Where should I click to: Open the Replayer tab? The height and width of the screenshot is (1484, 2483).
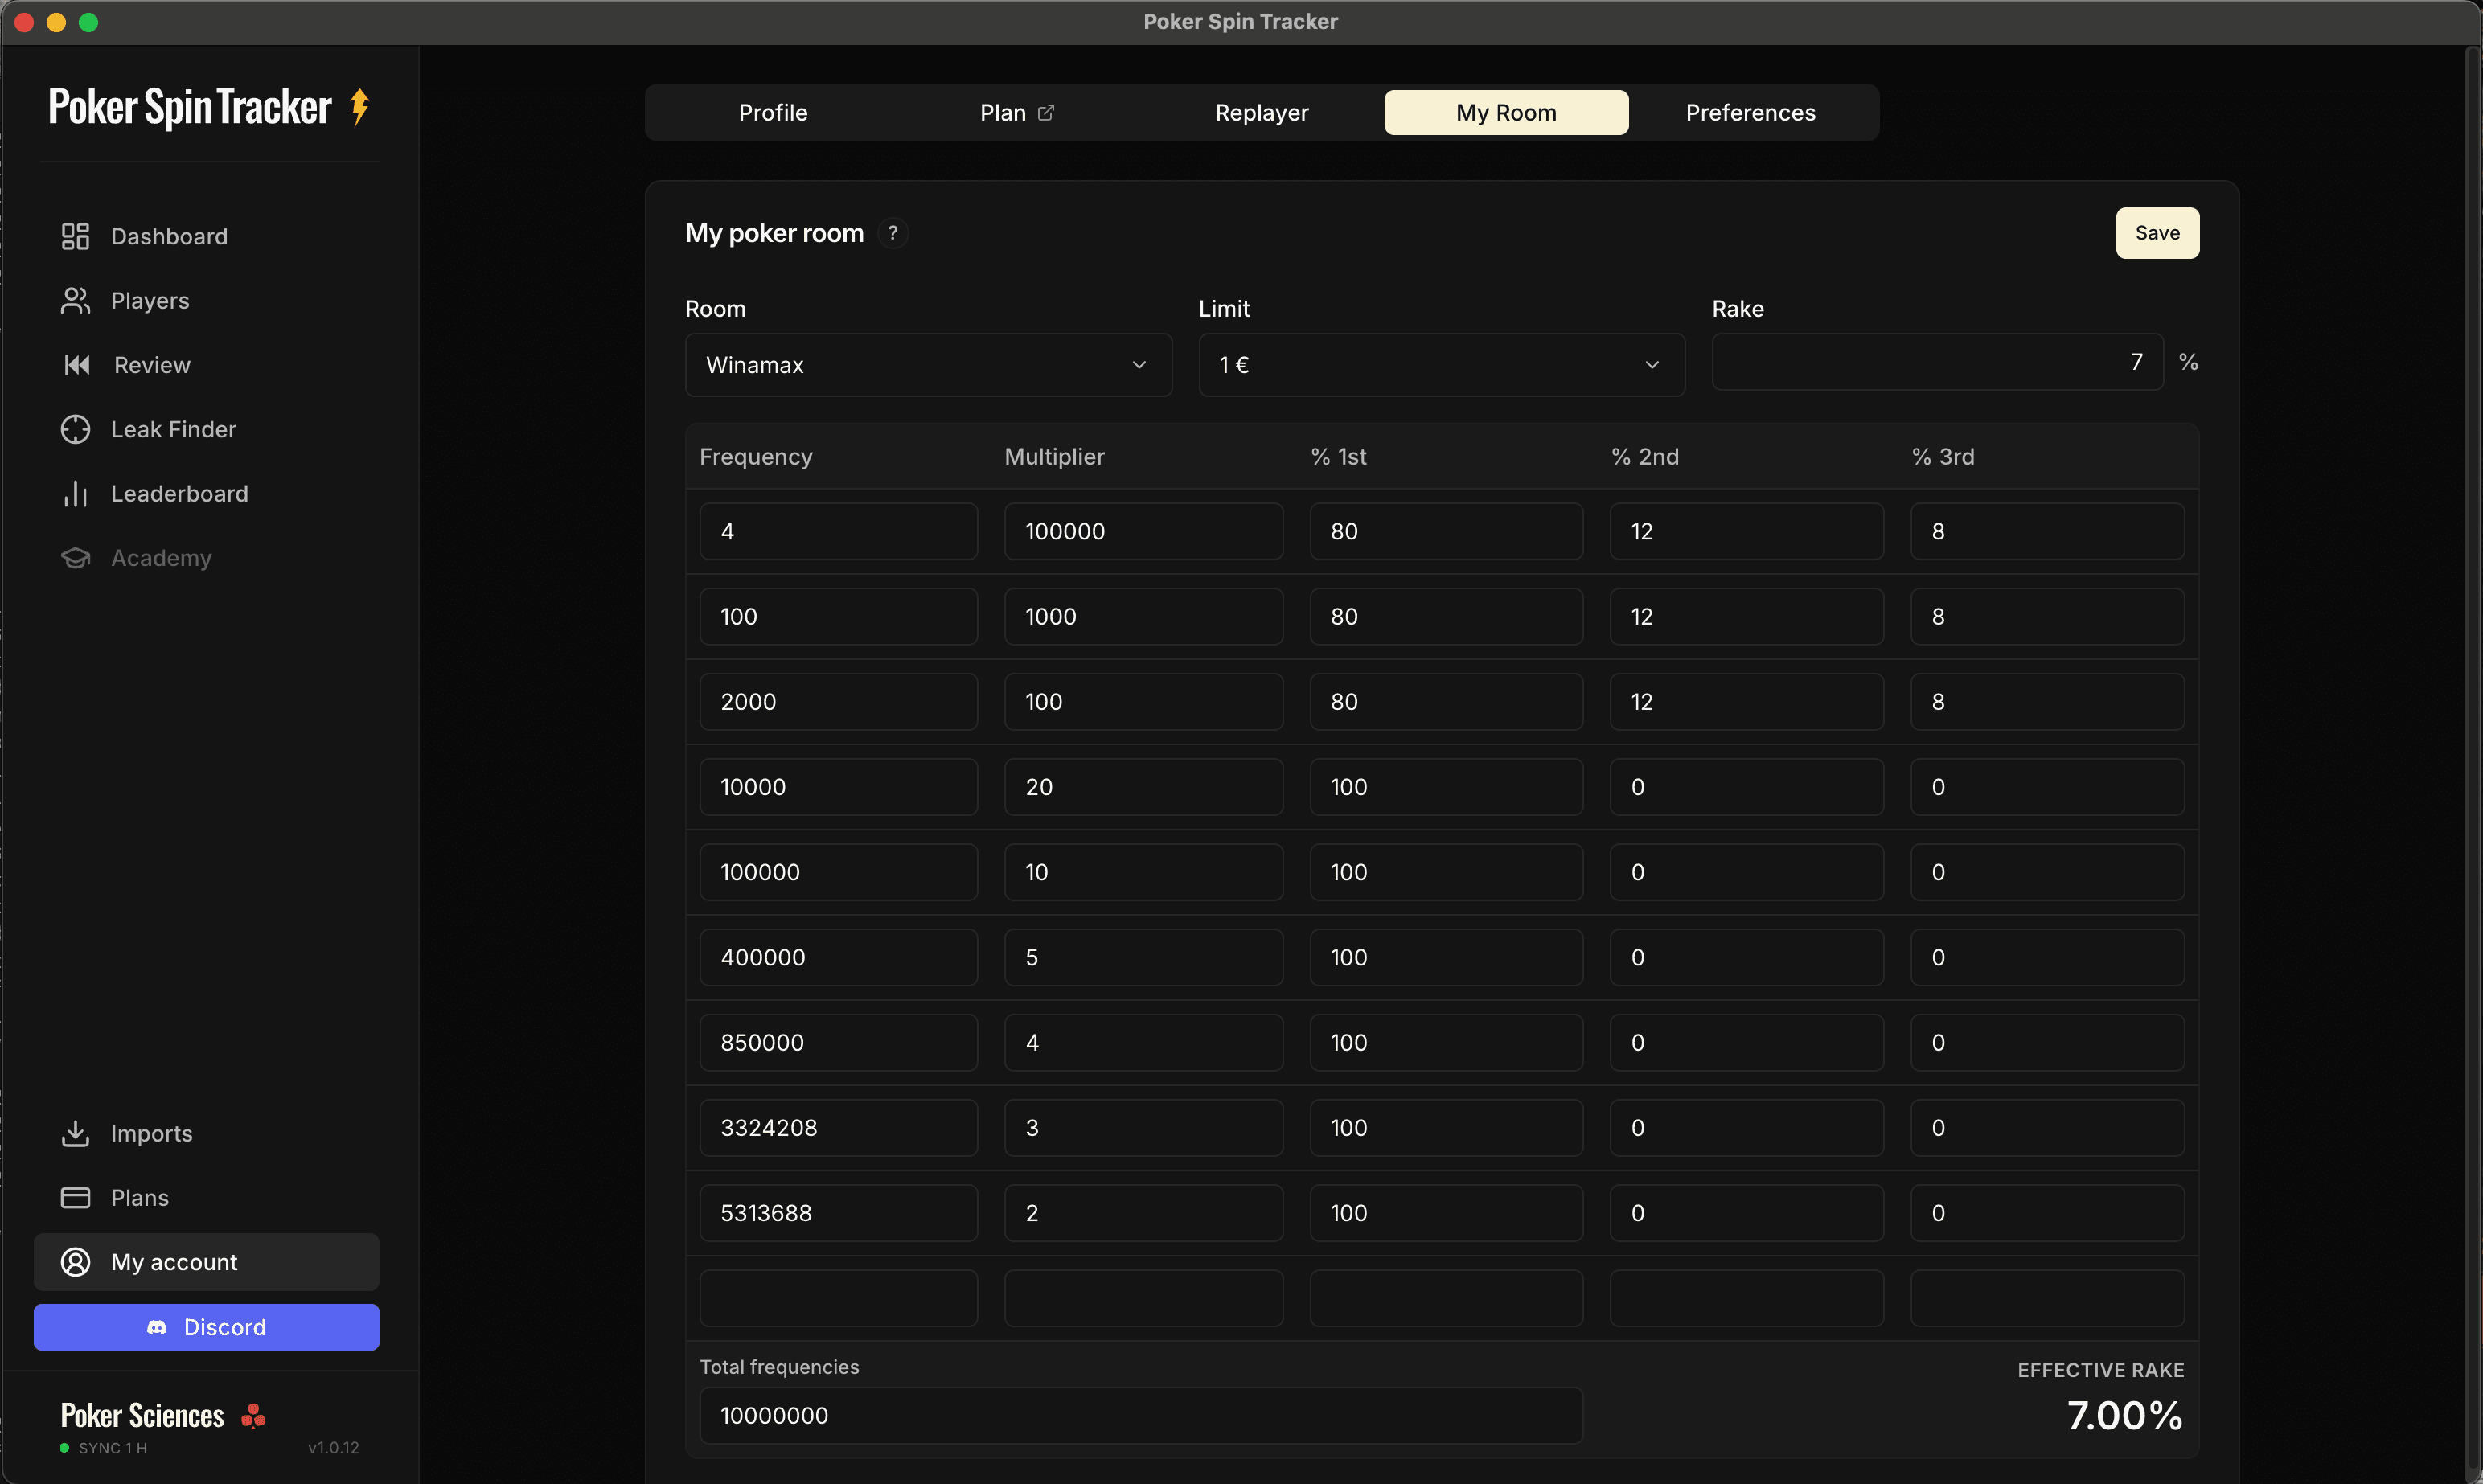point(1260,112)
